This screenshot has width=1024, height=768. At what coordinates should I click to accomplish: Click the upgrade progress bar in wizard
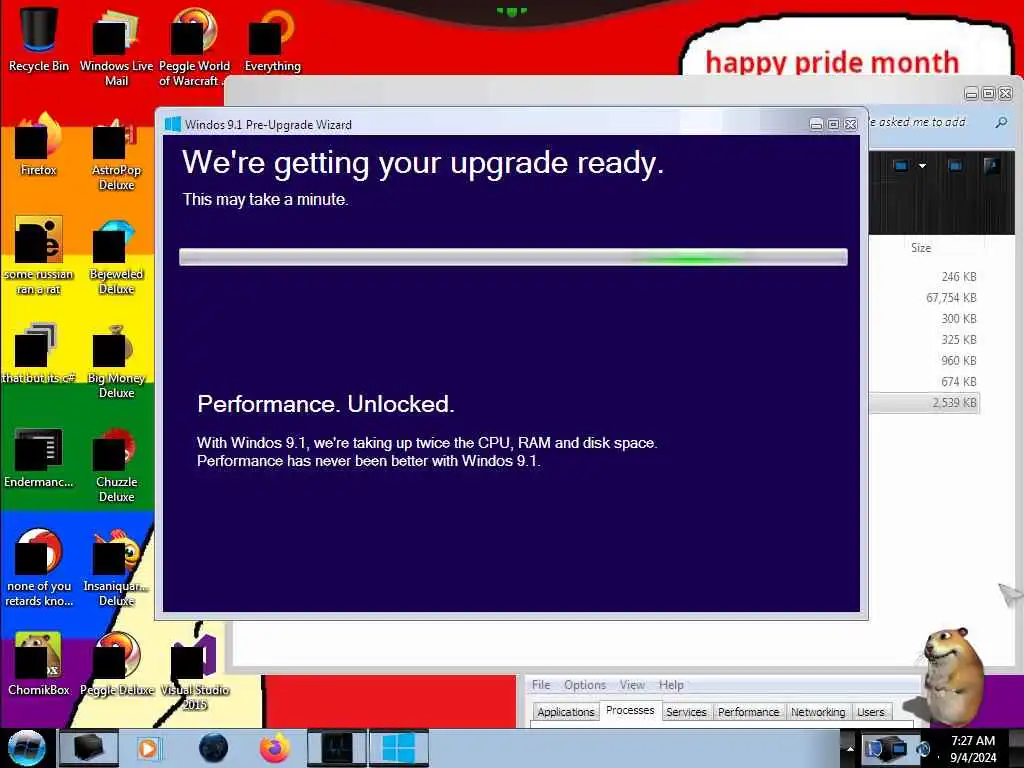513,257
